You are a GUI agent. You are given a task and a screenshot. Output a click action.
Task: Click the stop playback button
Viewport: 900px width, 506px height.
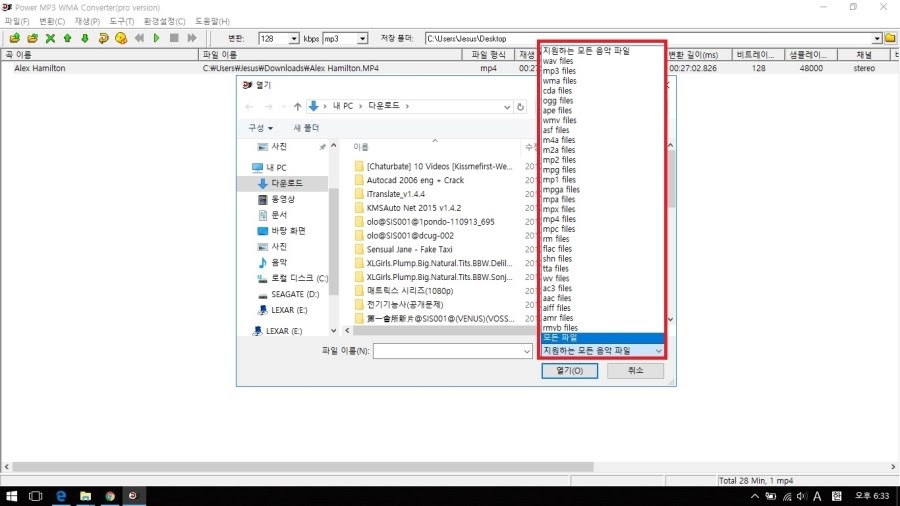click(174, 38)
